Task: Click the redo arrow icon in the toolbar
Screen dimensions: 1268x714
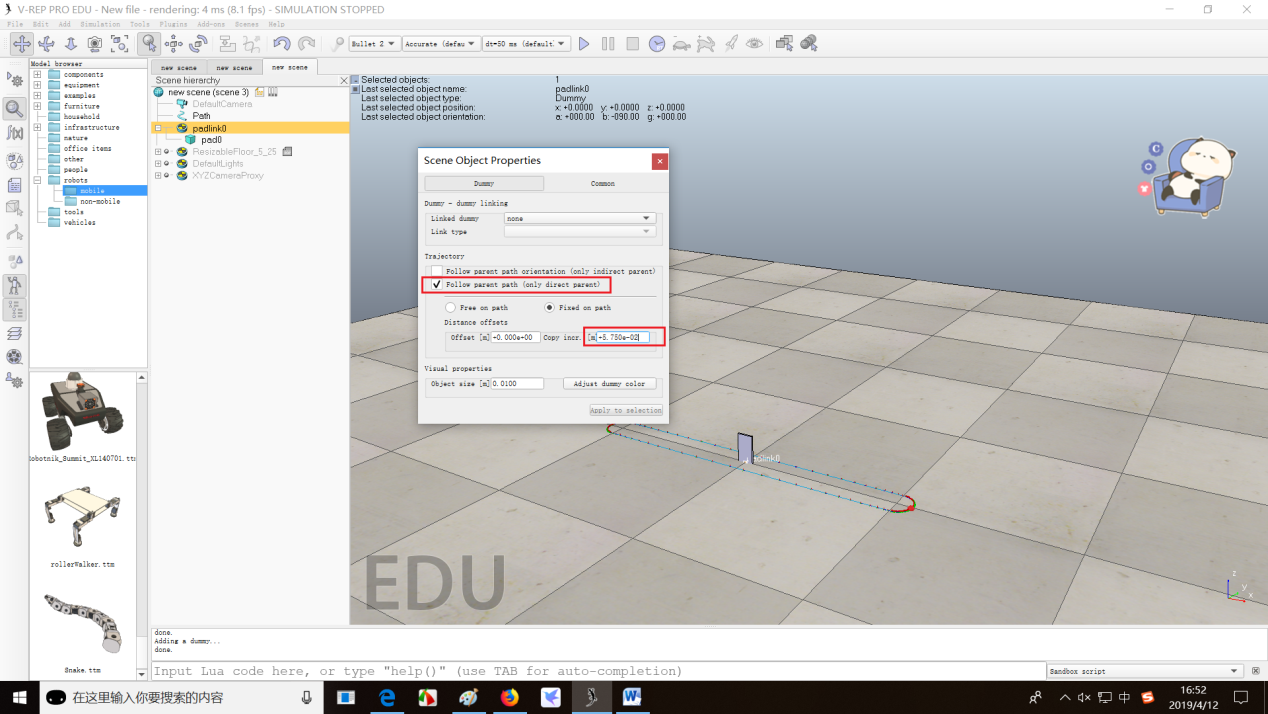Action: coord(306,44)
